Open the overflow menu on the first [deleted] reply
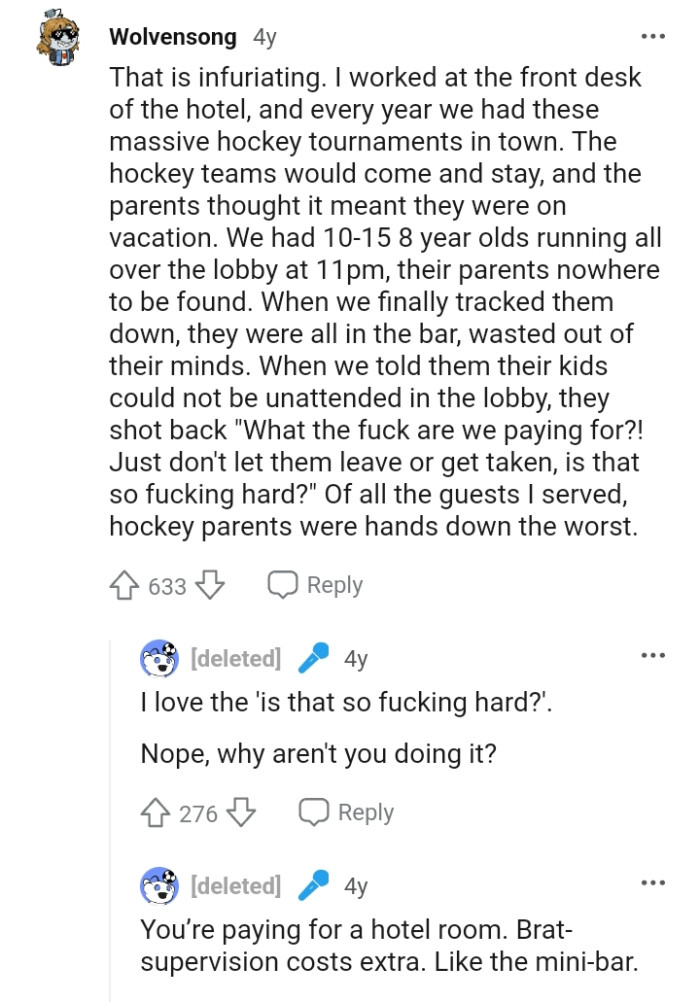700x1002 pixels. 653,655
